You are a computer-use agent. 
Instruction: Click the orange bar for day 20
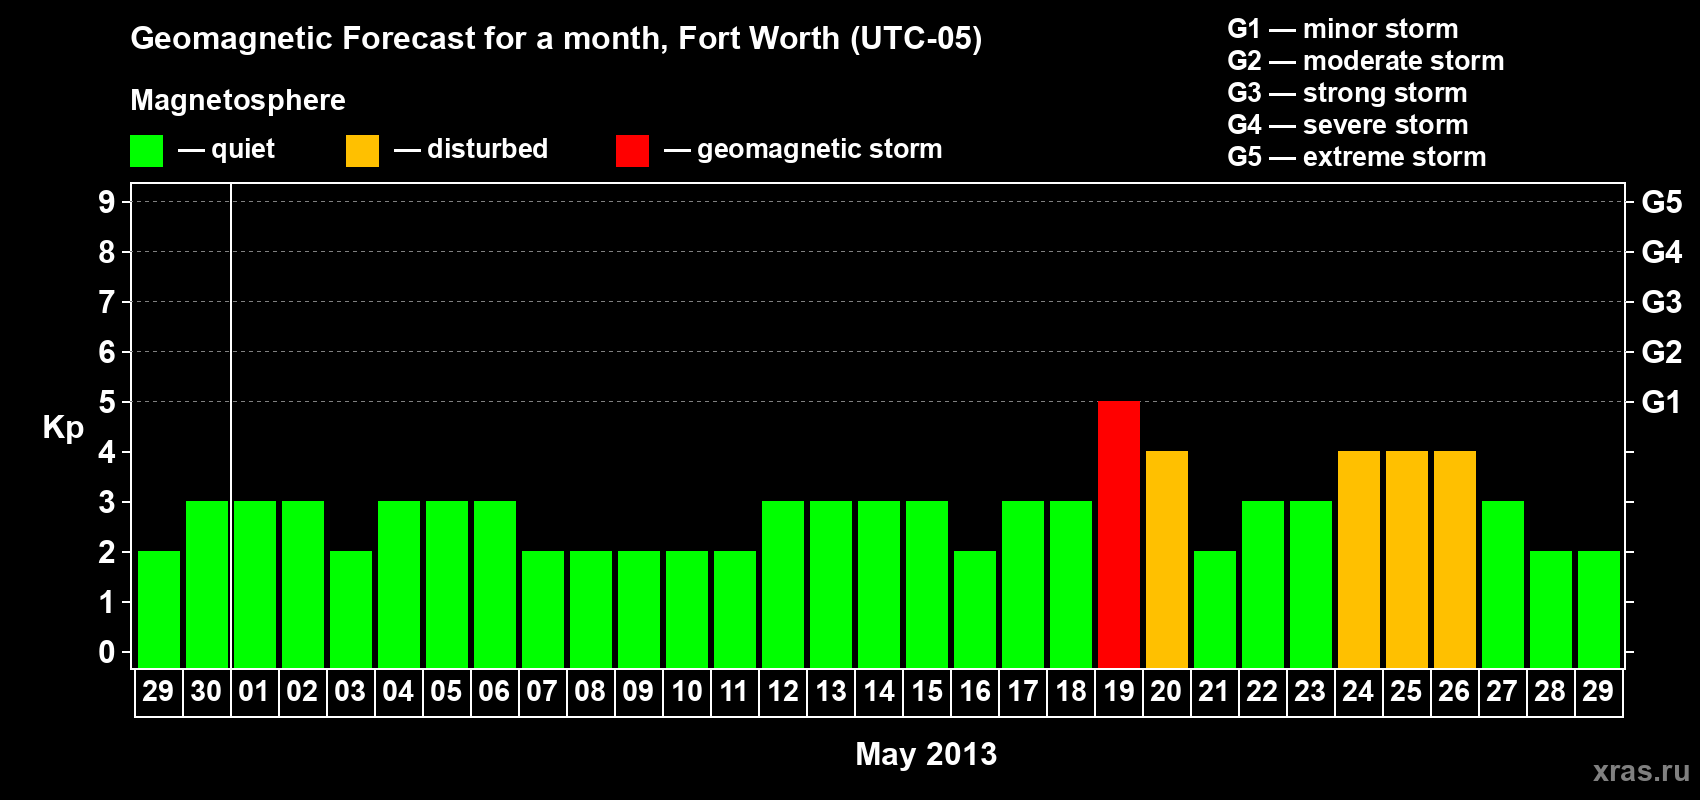click(1167, 560)
